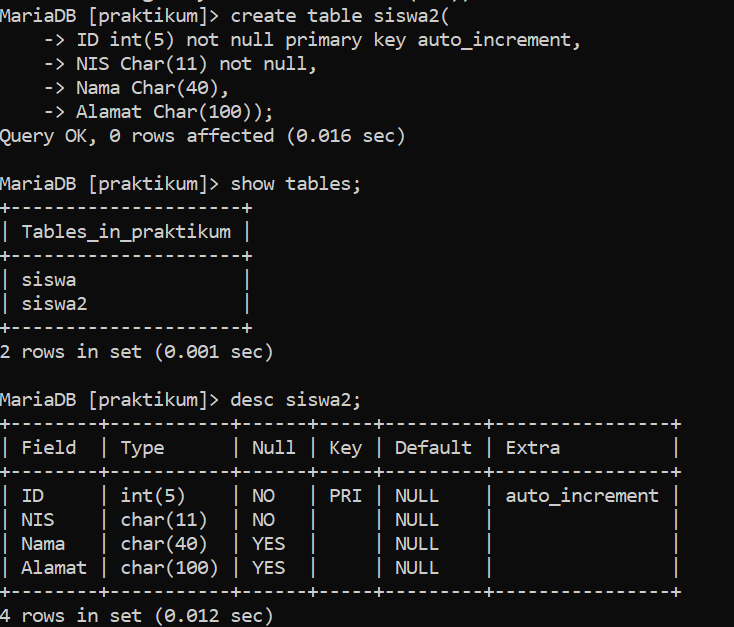Image resolution: width=734 pixels, height=627 pixels.
Task: Click the 'char(100)' type cell
Action: [169, 568]
